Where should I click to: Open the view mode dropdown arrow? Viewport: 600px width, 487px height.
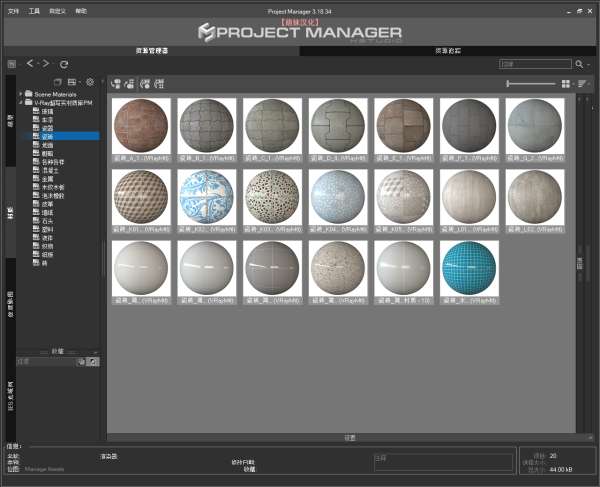coord(573,84)
